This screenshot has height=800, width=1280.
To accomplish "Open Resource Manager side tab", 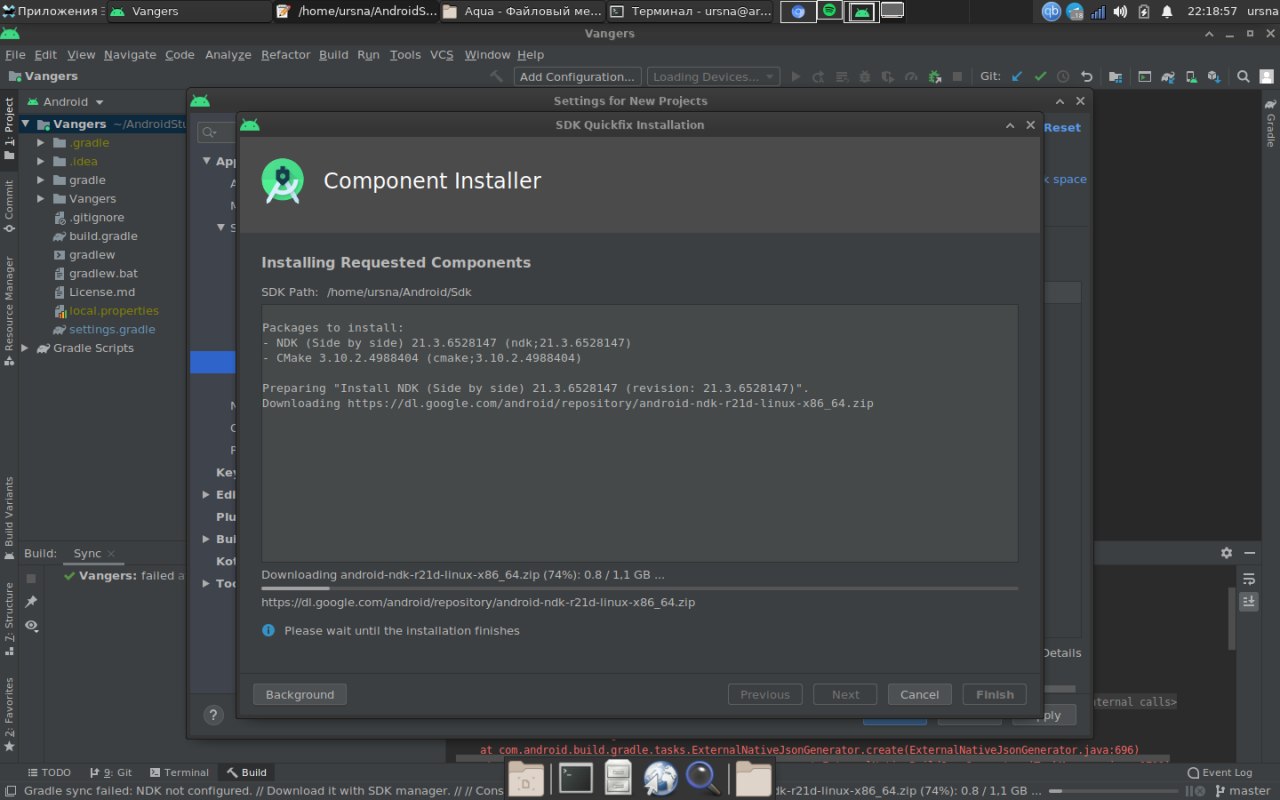I will coord(9,310).
